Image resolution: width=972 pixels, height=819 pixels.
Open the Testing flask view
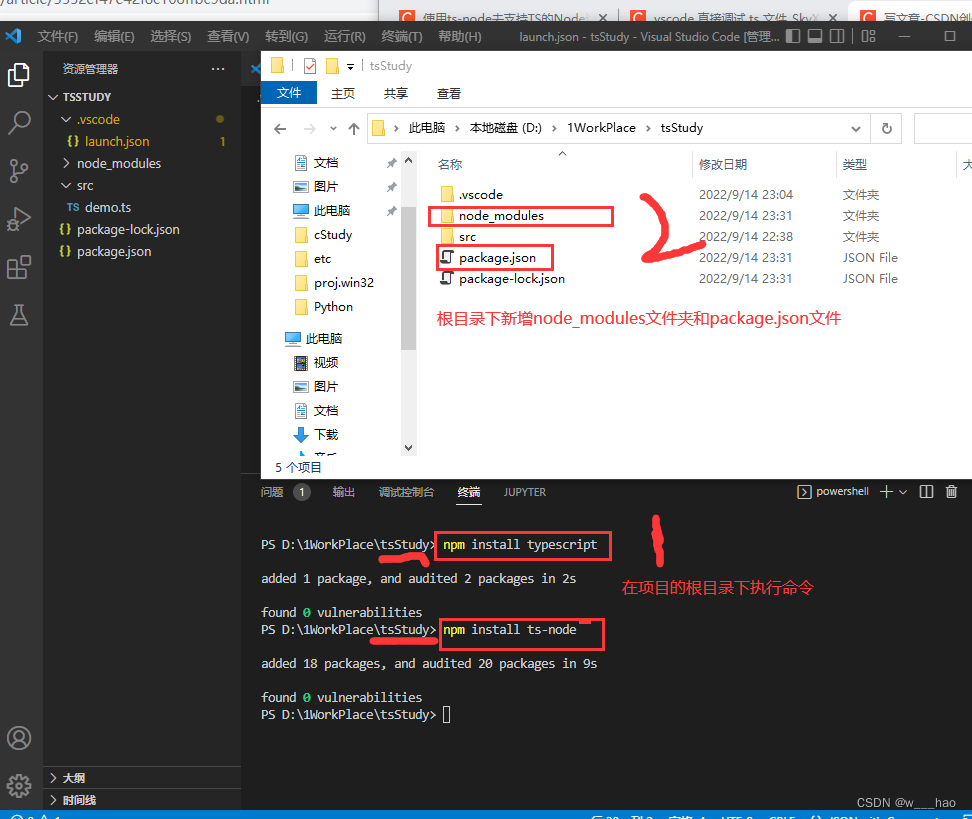click(19, 315)
